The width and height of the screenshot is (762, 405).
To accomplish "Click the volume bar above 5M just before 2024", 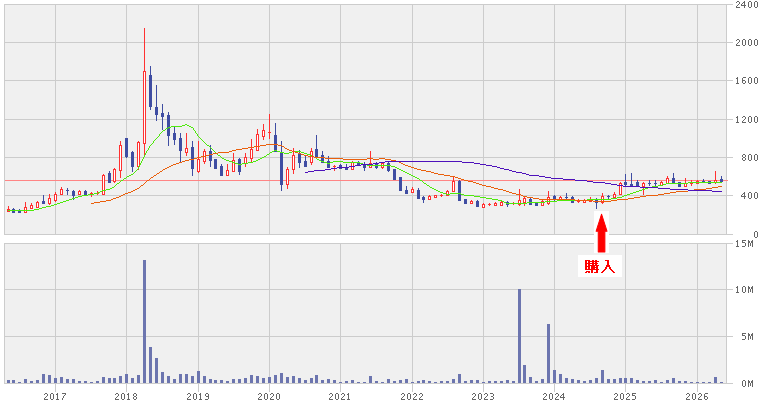I will pyautogui.click(x=548, y=353).
